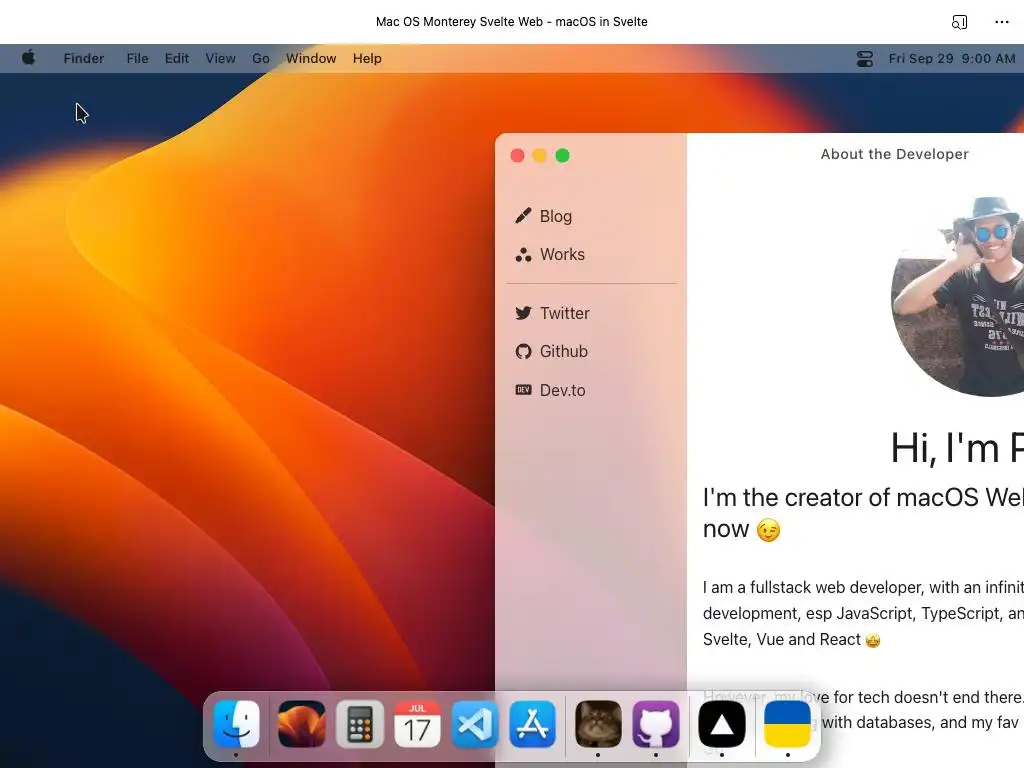Image resolution: width=1024 pixels, height=768 pixels.
Task: Open the Apple menu
Action: (x=28, y=58)
